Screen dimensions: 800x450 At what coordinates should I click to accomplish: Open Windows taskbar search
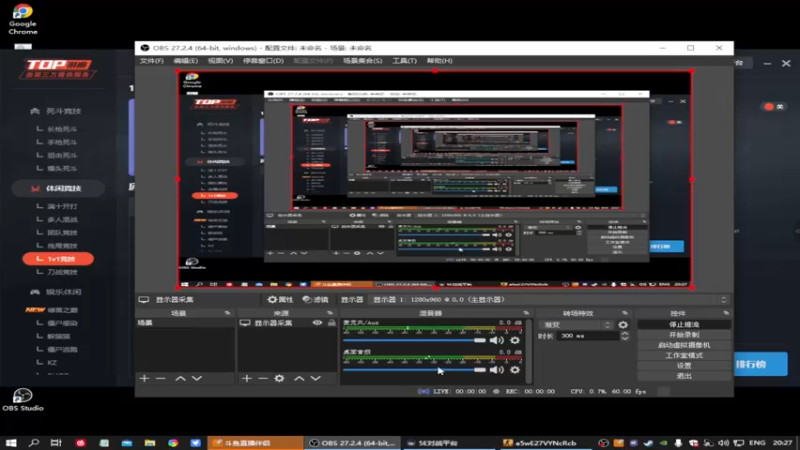pos(34,443)
